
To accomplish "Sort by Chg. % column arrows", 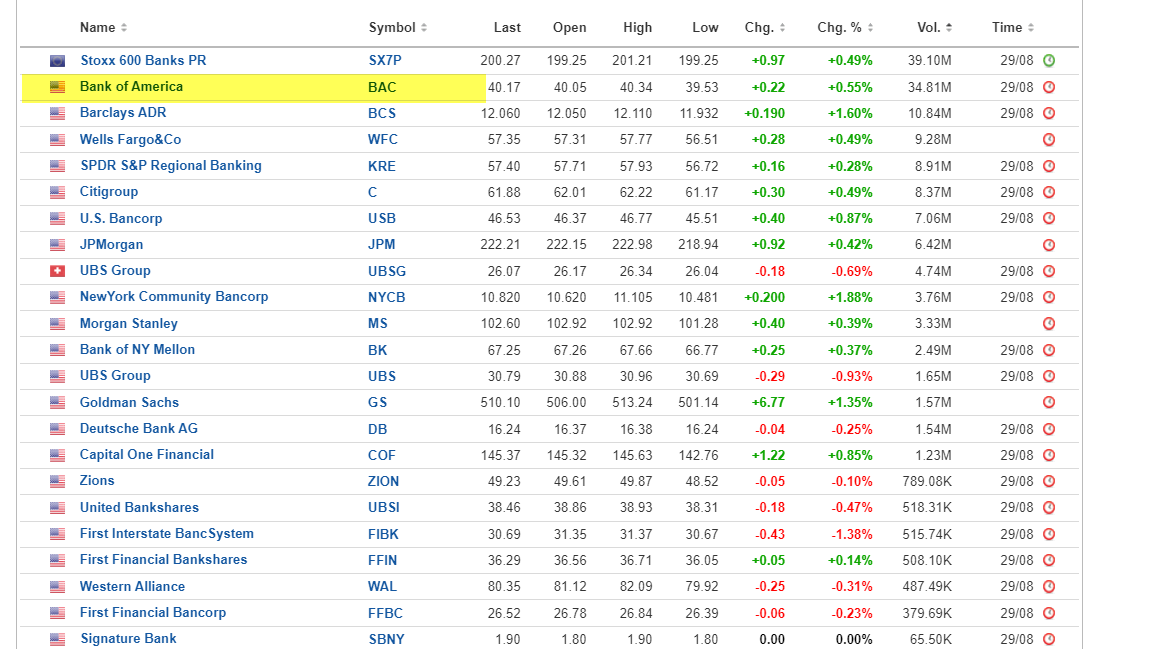I will click(x=870, y=28).
